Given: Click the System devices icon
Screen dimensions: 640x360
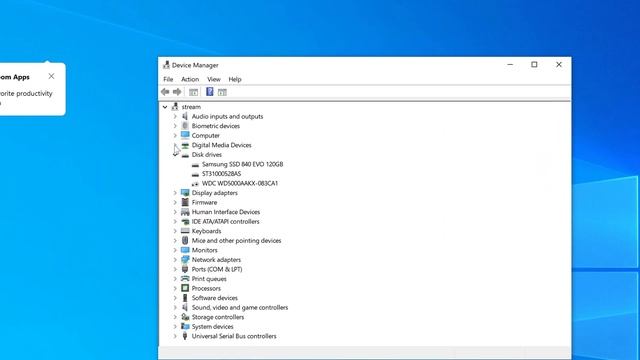Looking at the screenshot, I should (x=185, y=327).
